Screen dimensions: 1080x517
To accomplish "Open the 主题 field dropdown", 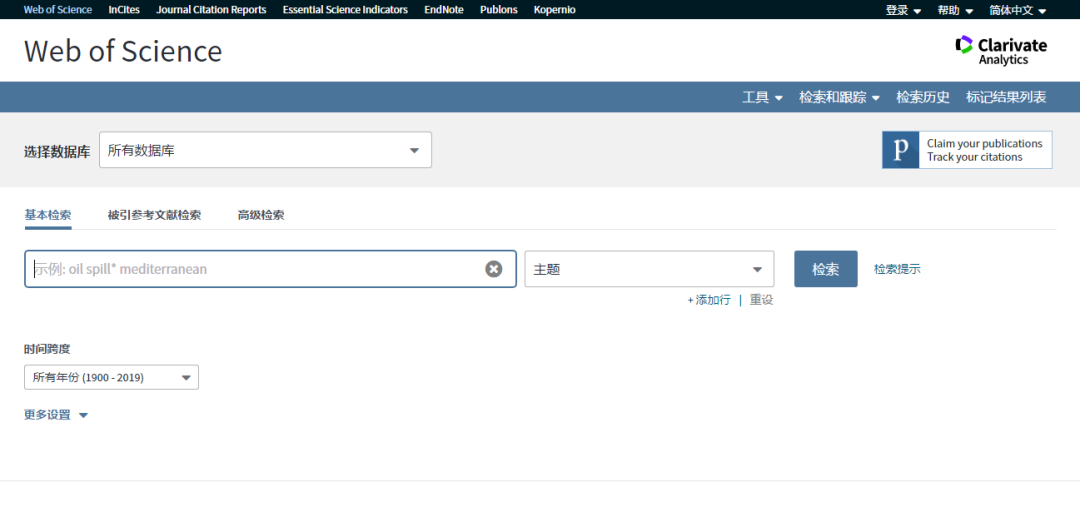I will pyautogui.click(x=649, y=269).
